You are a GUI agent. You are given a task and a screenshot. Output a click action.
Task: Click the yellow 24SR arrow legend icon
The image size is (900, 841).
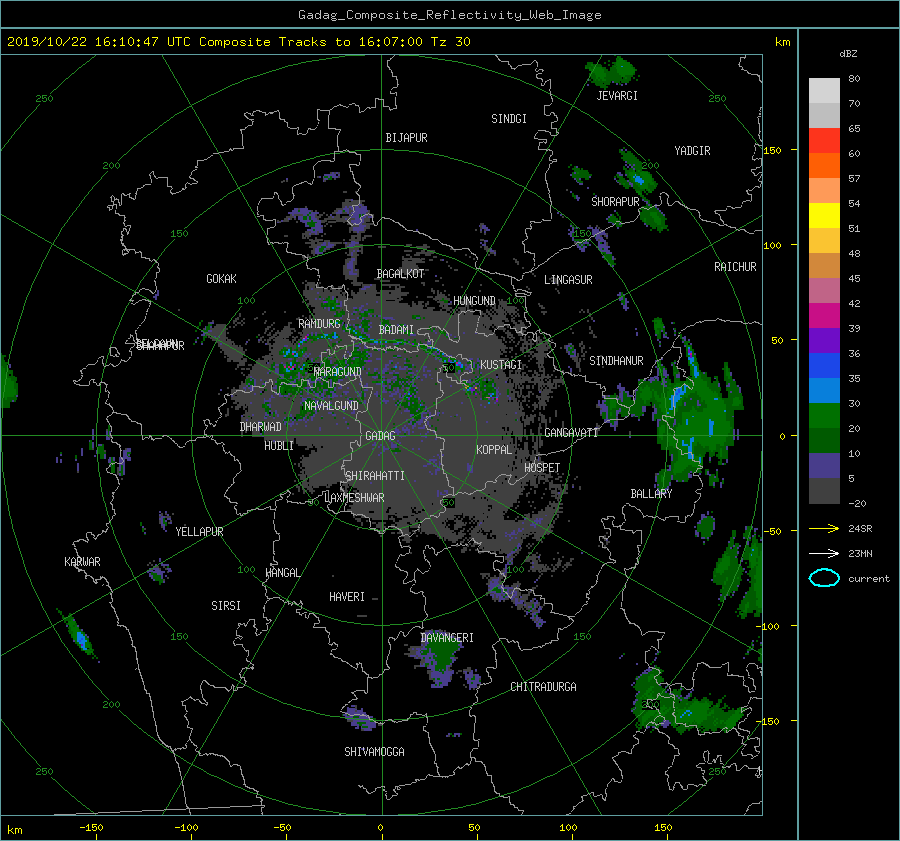point(824,528)
